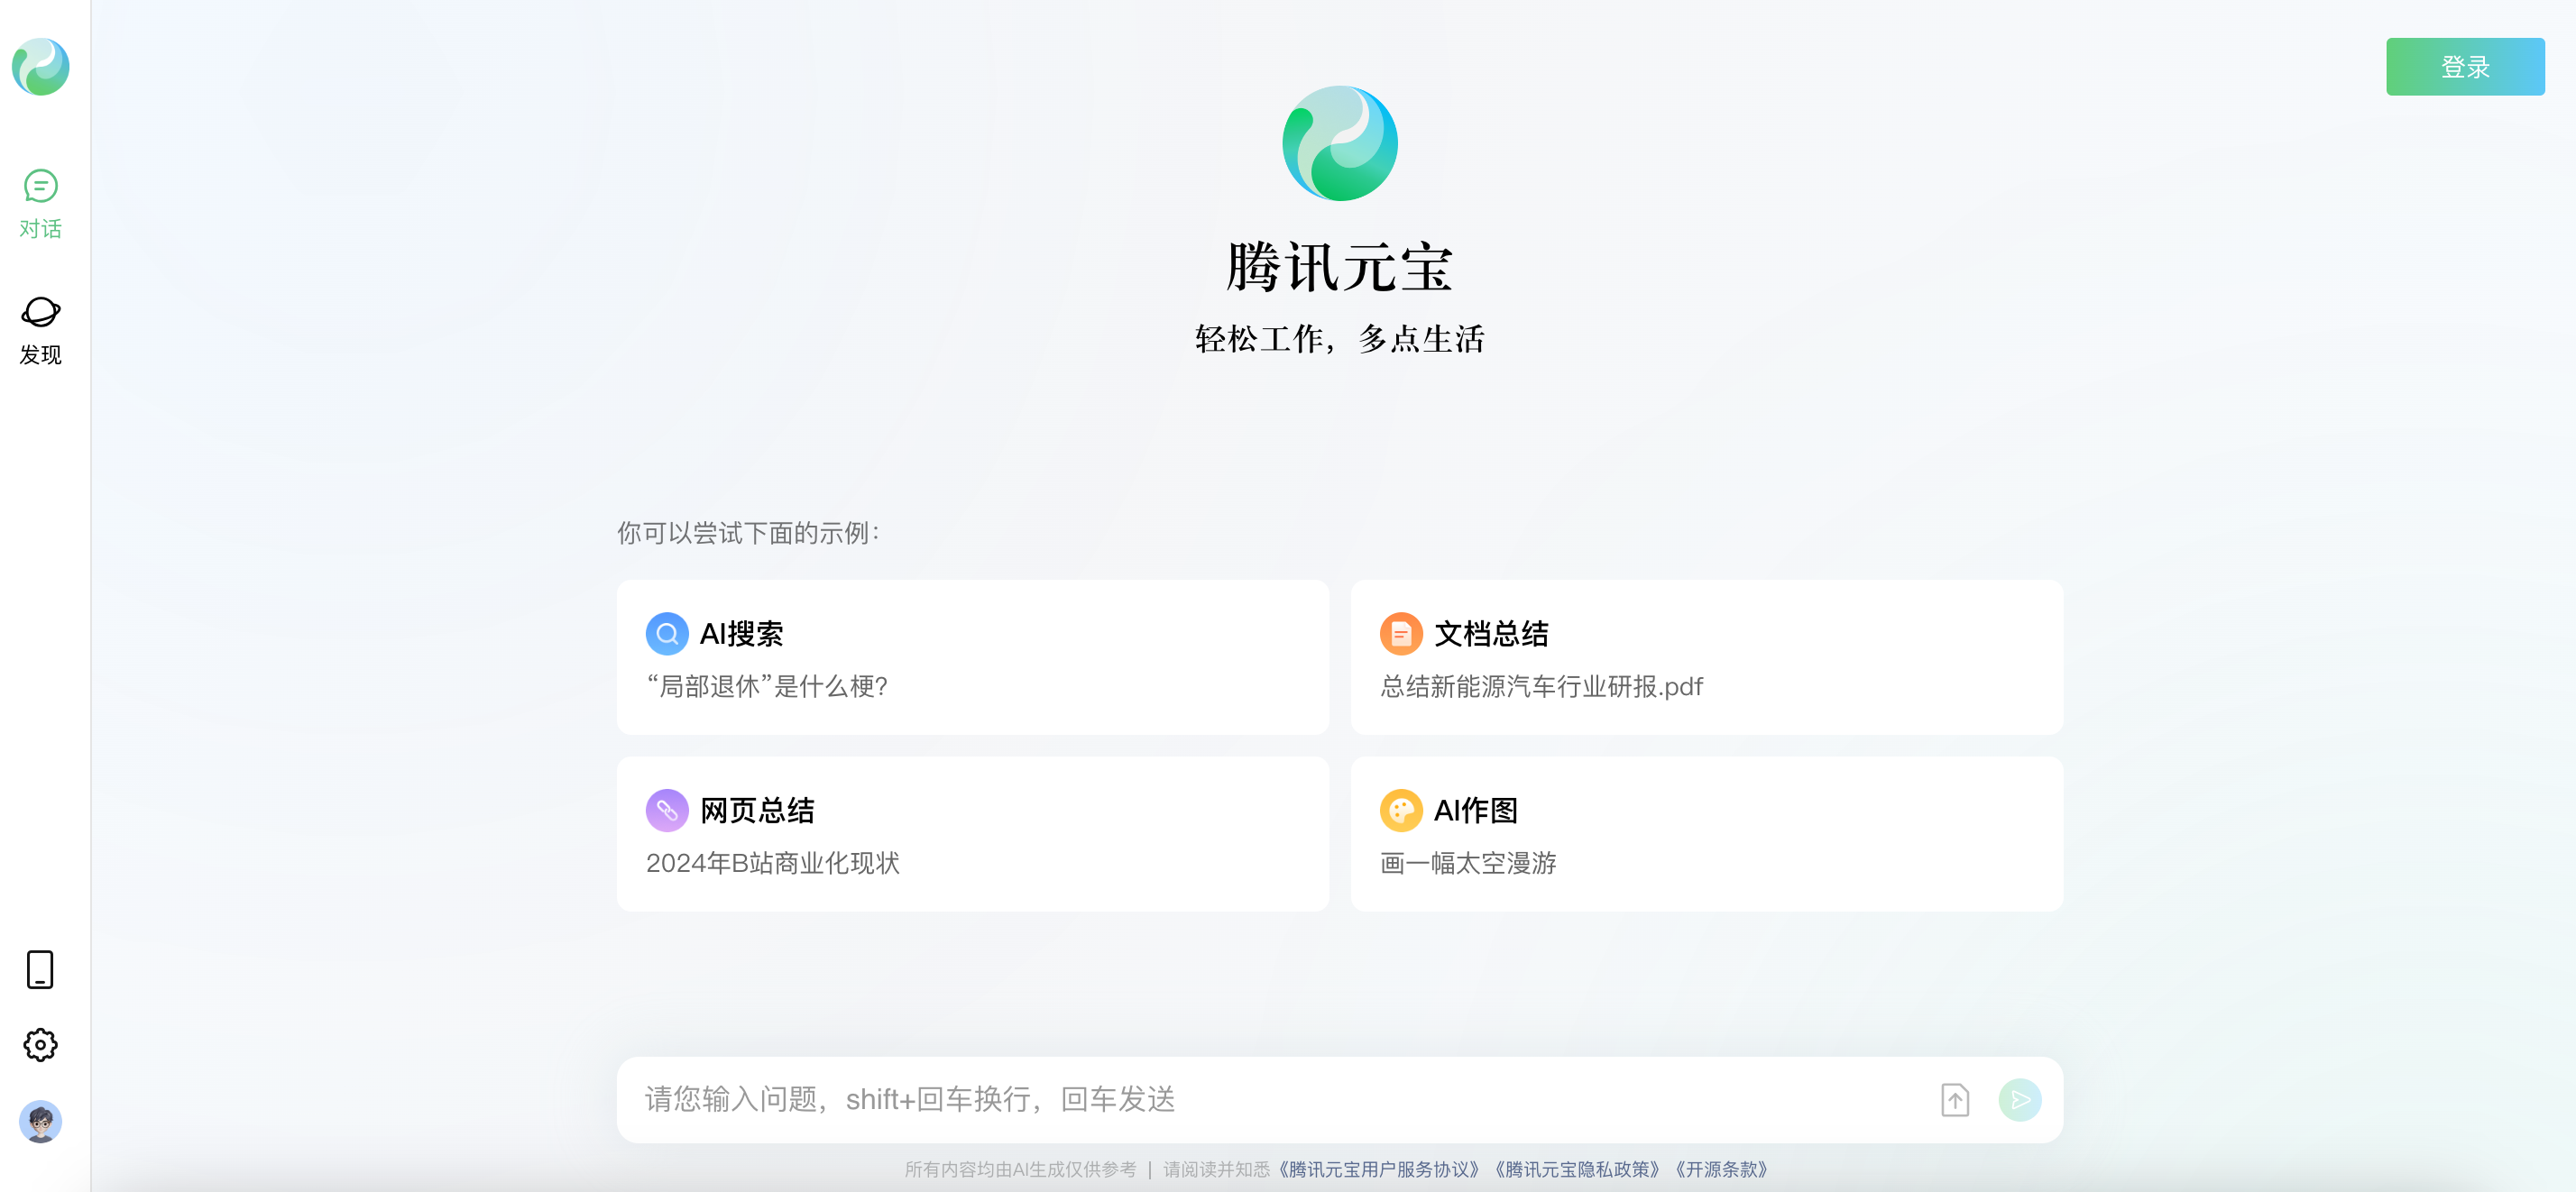The height and width of the screenshot is (1192, 2576).
Task: Open the 腾讯元宝用户服务协议 link
Action: click(1378, 1169)
